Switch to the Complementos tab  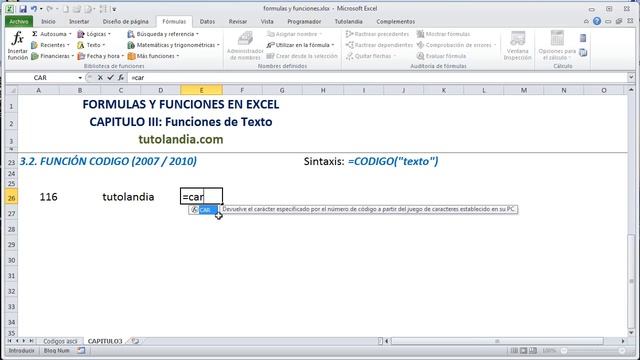[396, 22]
